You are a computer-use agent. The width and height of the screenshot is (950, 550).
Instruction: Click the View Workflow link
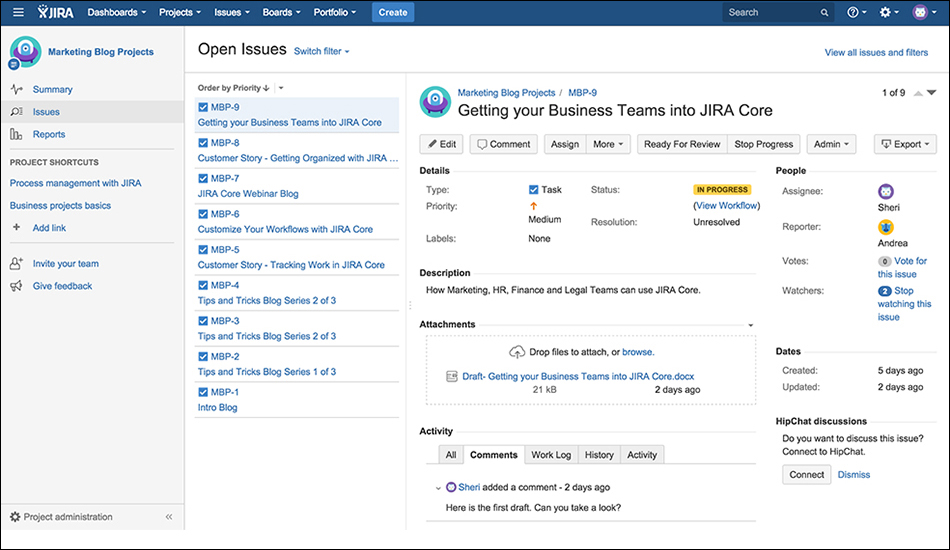726,206
